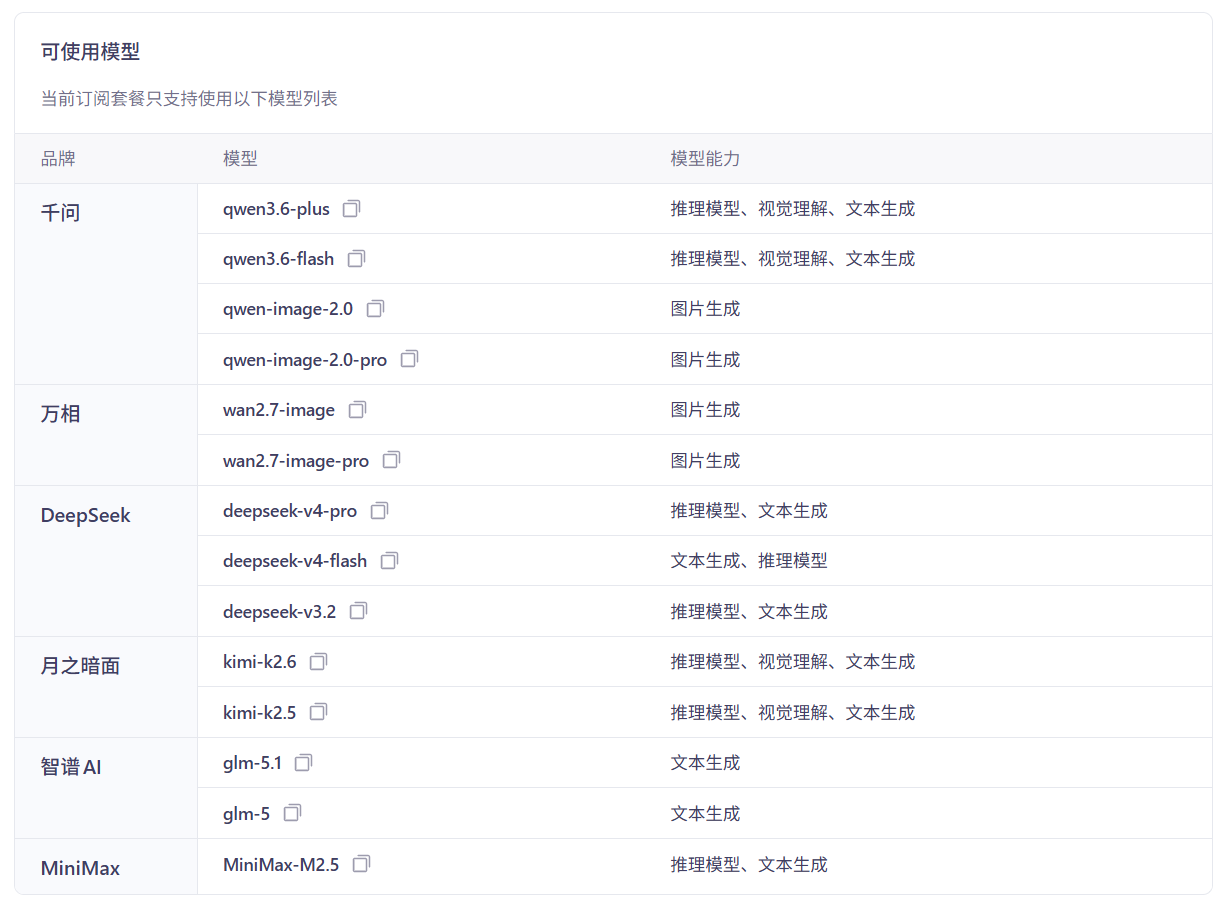The width and height of the screenshot is (1224, 903).
Task: Copy the qwen-image-2.0 model name
Action: (x=375, y=309)
